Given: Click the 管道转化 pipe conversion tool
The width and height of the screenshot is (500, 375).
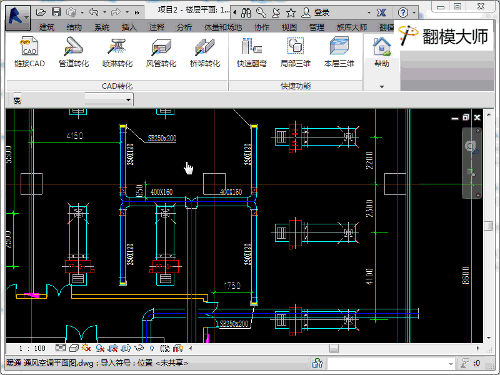Looking at the screenshot, I should (74, 52).
